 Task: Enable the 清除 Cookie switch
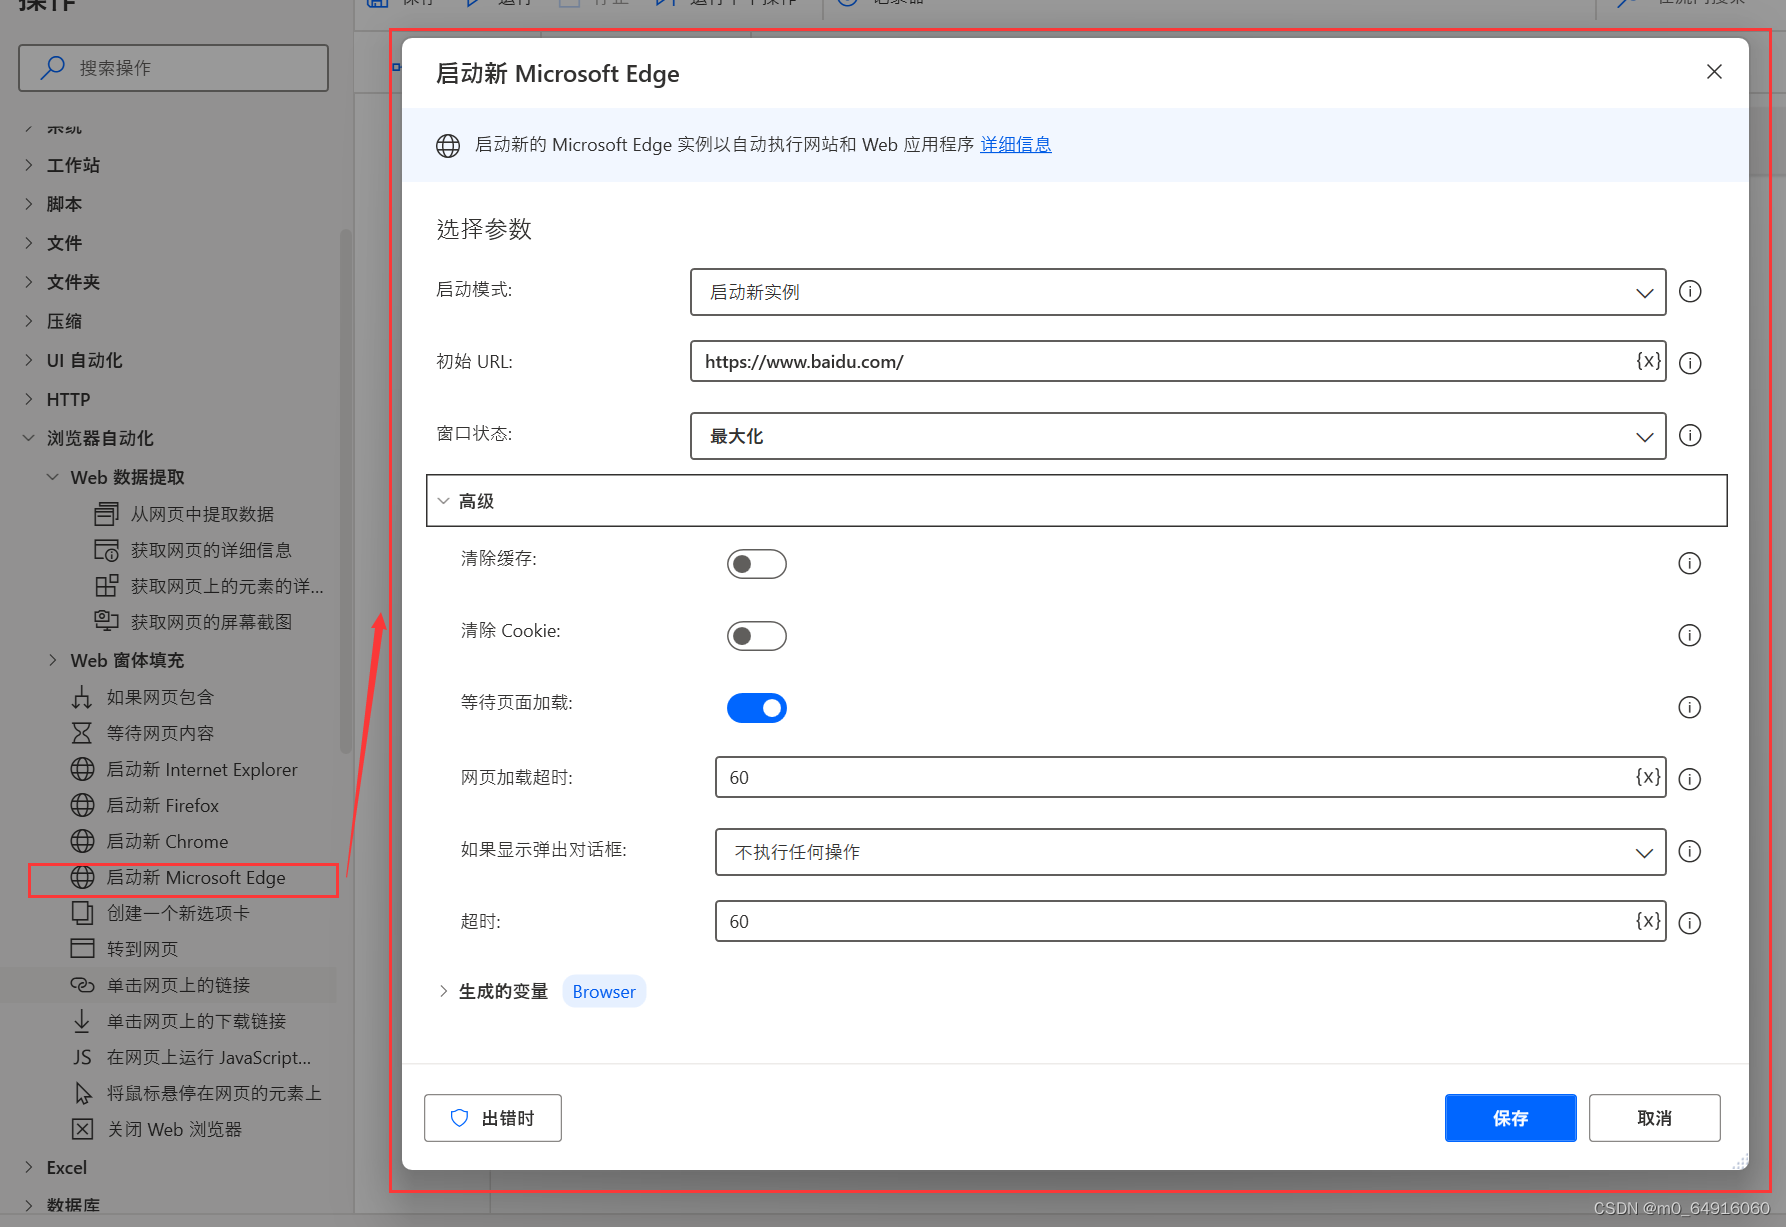click(757, 635)
